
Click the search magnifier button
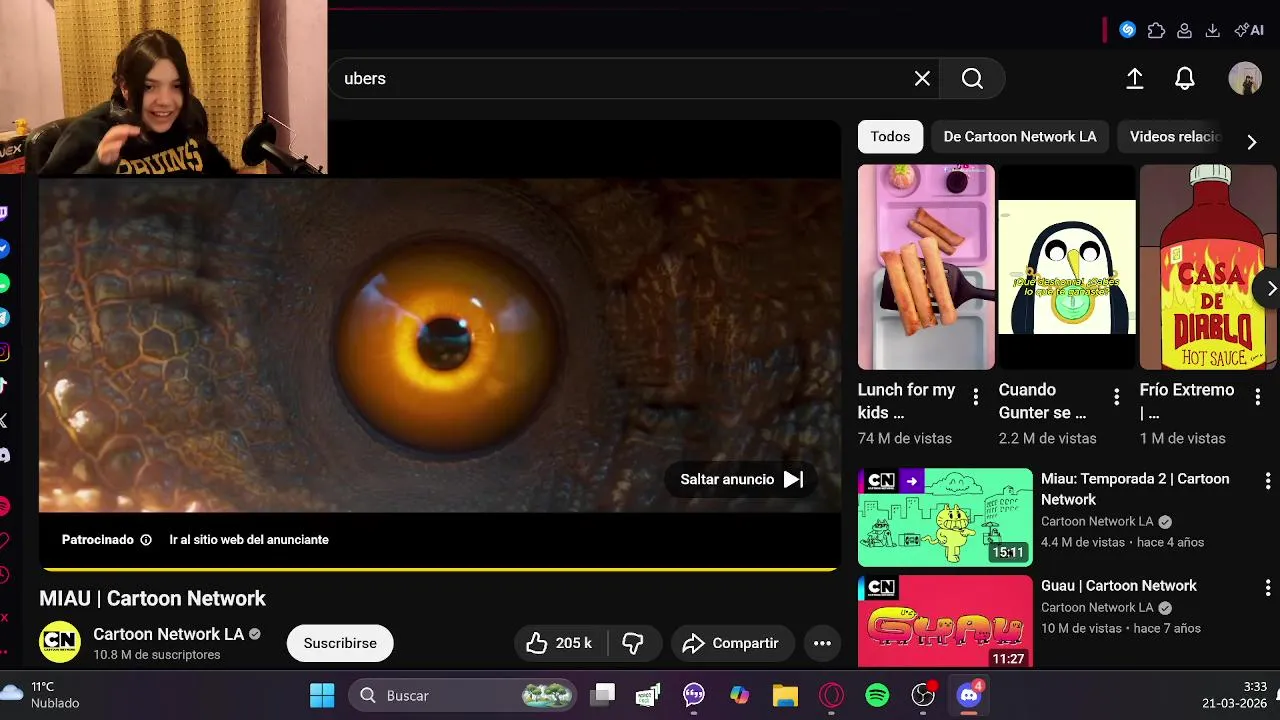[972, 78]
